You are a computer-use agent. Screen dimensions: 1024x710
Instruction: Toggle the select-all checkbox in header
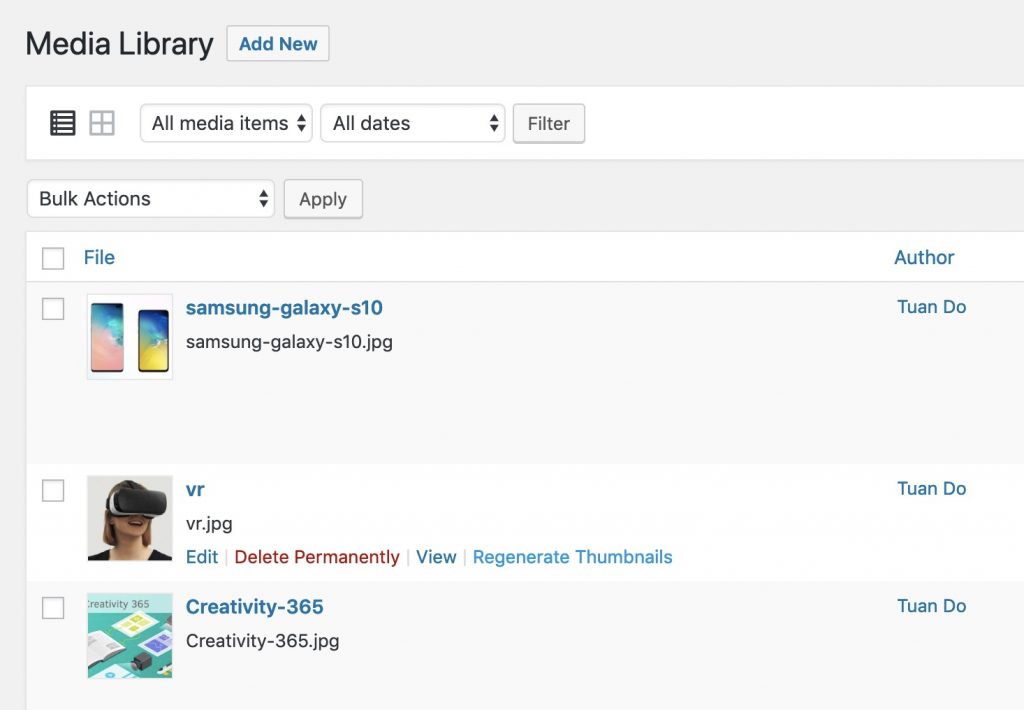53,258
